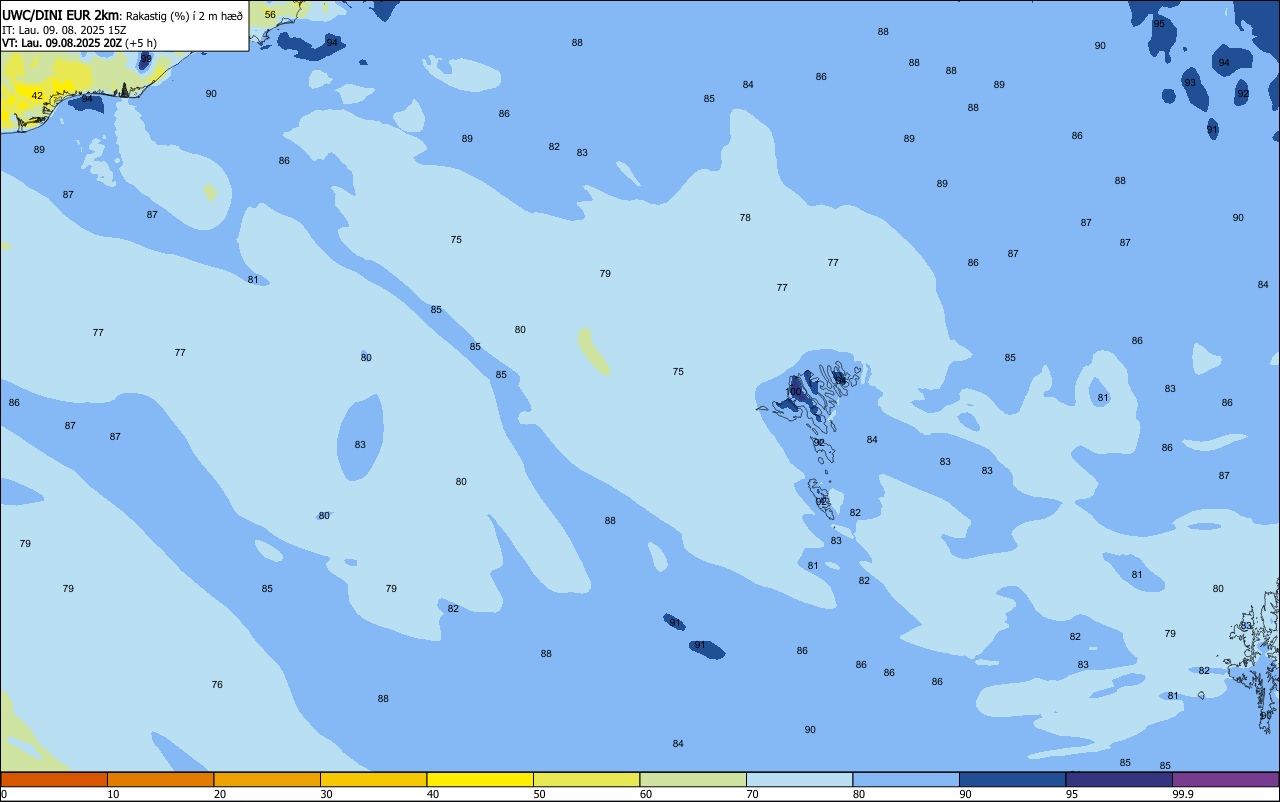
Task: Click the tree-shaped marker on the southern coastline
Action: point(125,91)
